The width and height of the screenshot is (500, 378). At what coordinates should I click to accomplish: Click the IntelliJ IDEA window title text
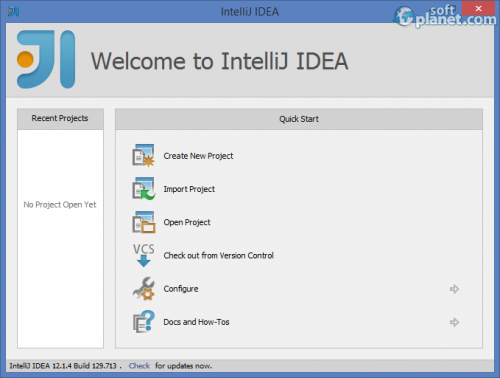pyautogui.click(x=250, y=12)
